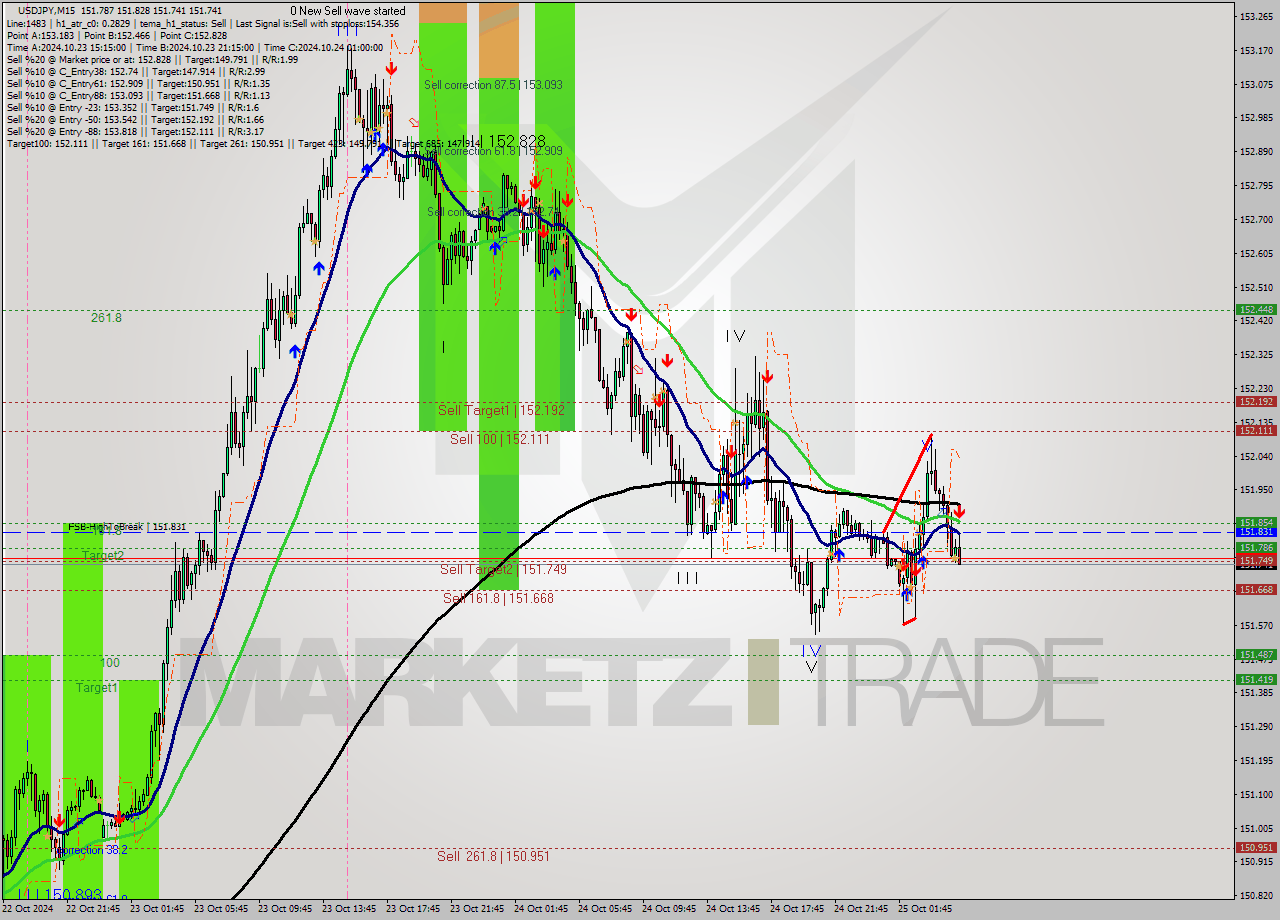The height and width of the screenshot is (920, 1280).
Task: Select the 'Sell 261.8 | 150.951' label
Action: click(x=493, y=856)
